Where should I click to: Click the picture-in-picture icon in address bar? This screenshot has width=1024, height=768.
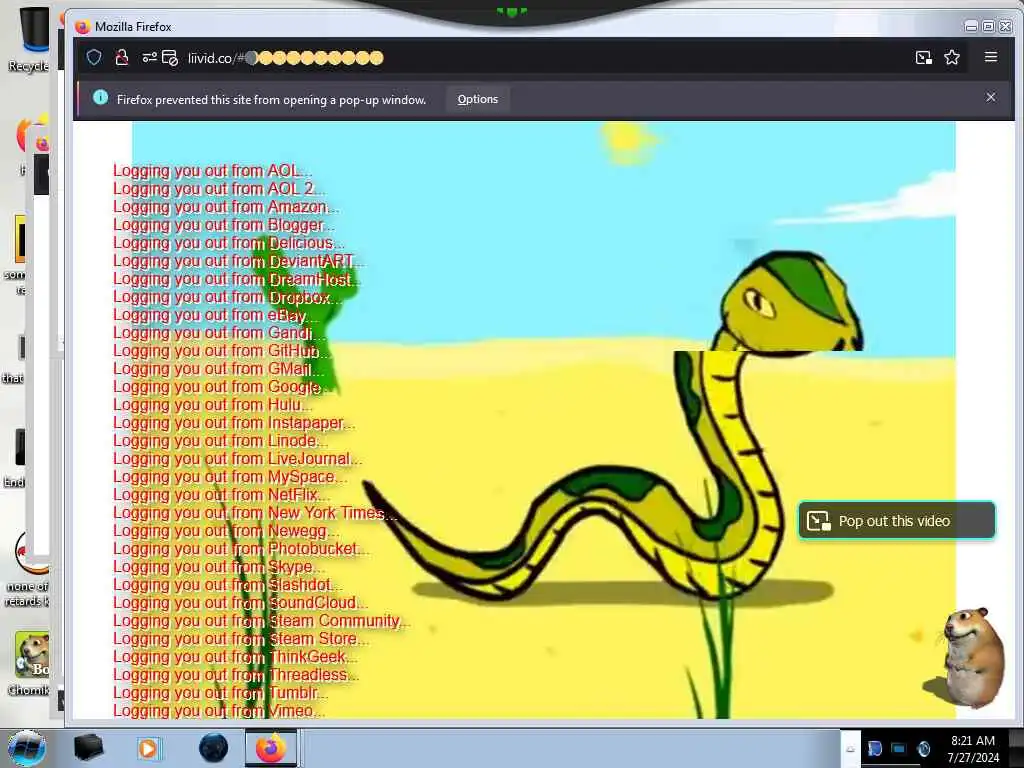click(923, 57)
